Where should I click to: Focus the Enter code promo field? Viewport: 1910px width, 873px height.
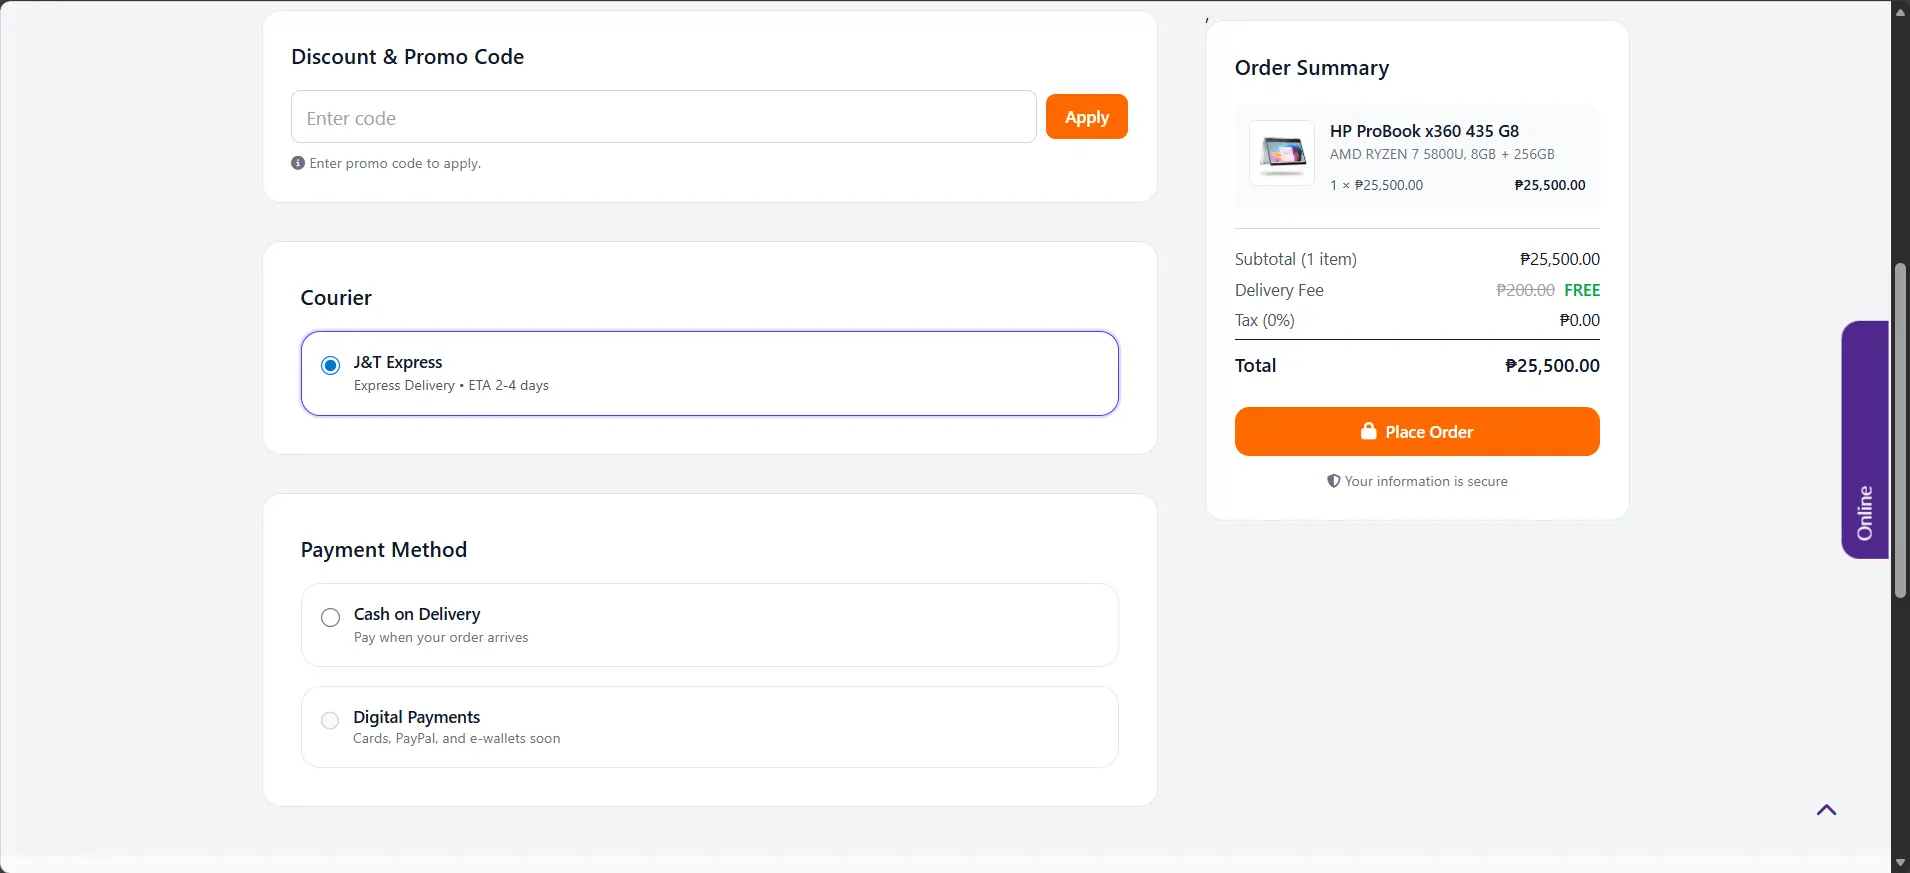[663, 117]
